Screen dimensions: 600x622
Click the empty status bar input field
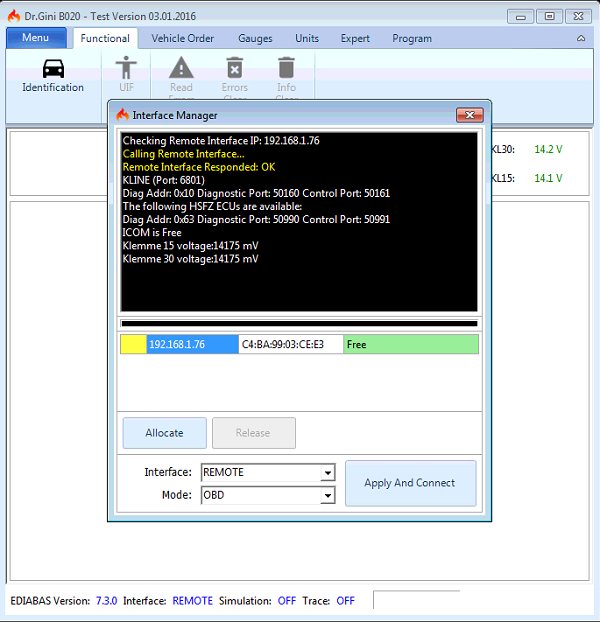pos(415,600)
